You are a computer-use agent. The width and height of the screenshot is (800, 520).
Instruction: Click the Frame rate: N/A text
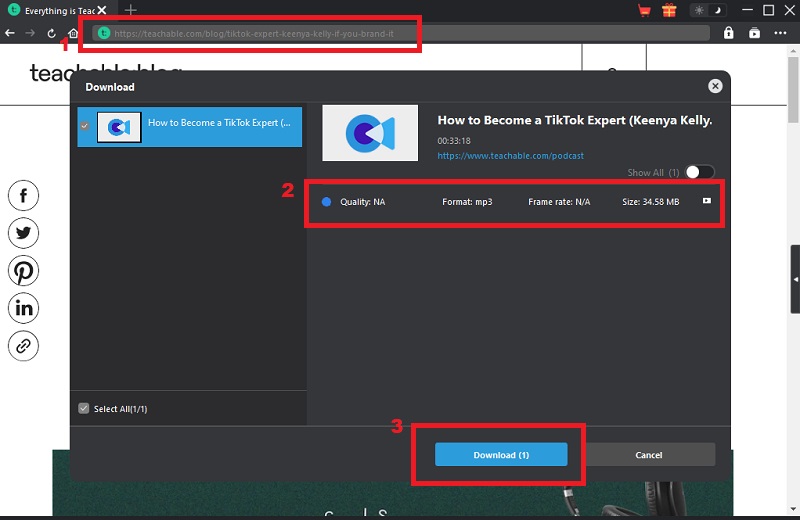(x=559, y=202)
